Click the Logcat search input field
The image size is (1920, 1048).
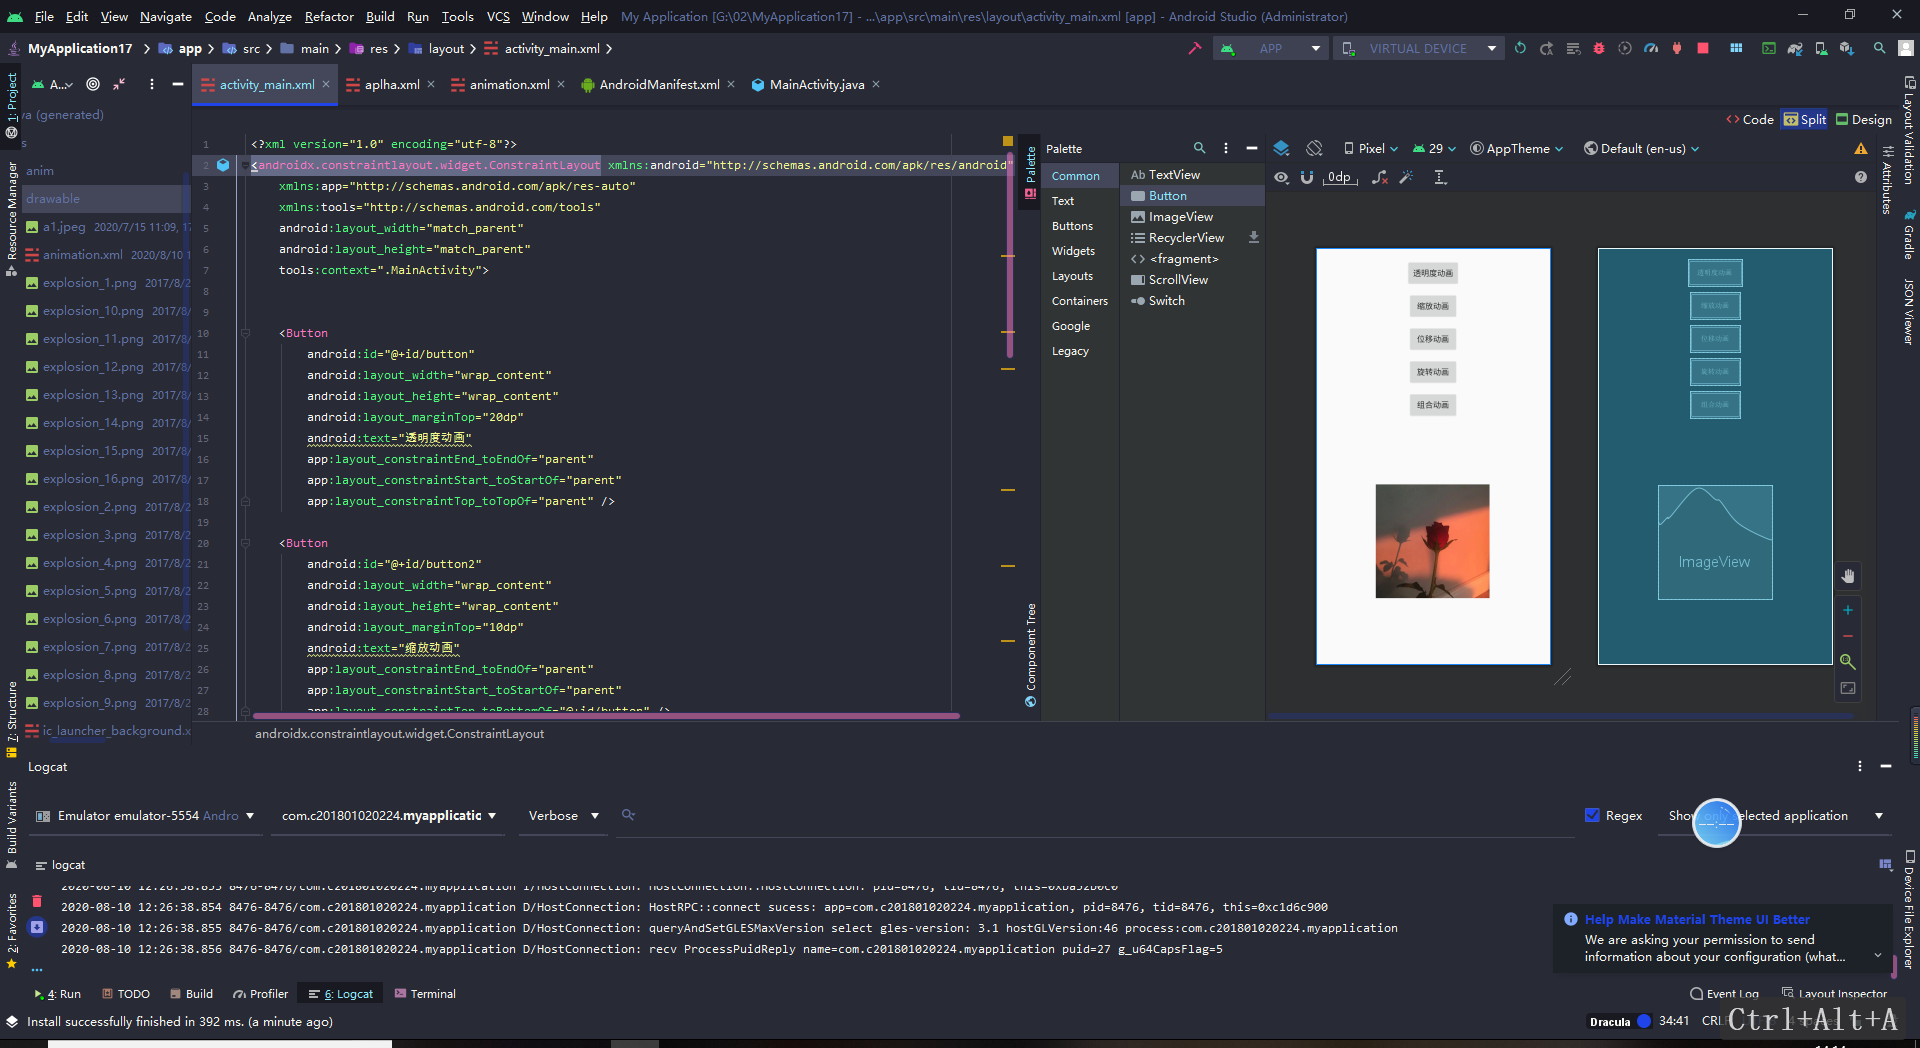click(1095, 816)
